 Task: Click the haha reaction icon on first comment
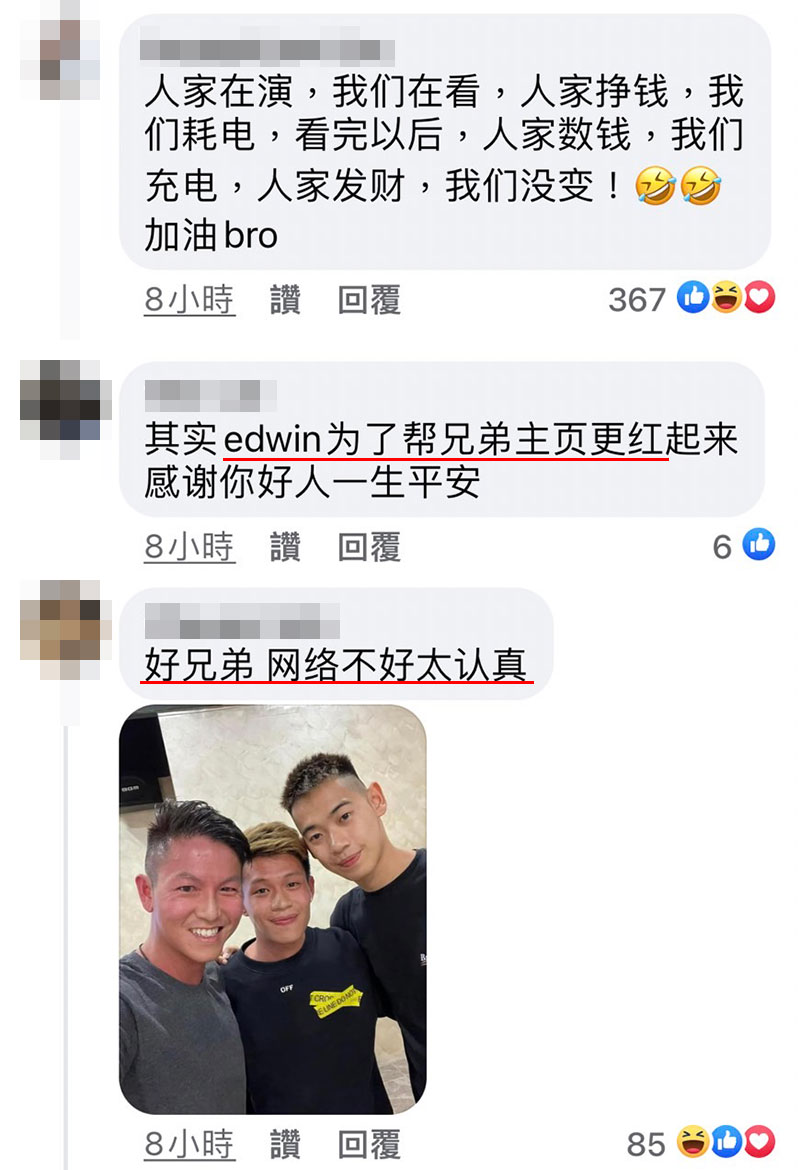(x=726, y=298)
